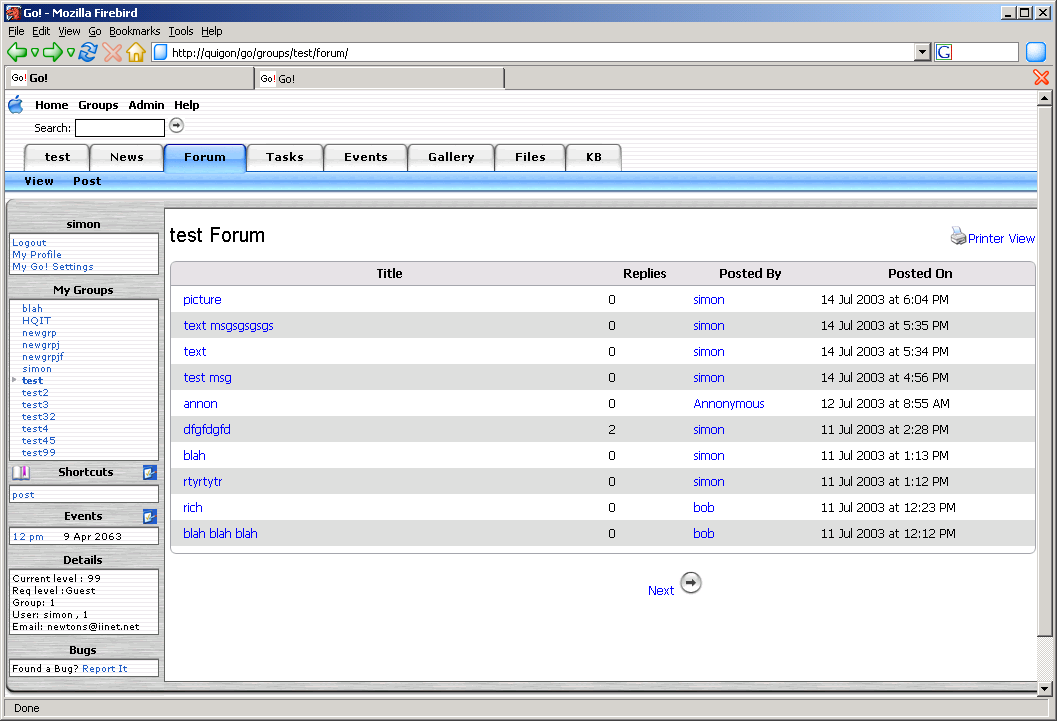The image size is (1057, 721).
Task: Click the vertical scrollbar down arrow
Action: coord(1044,689)
